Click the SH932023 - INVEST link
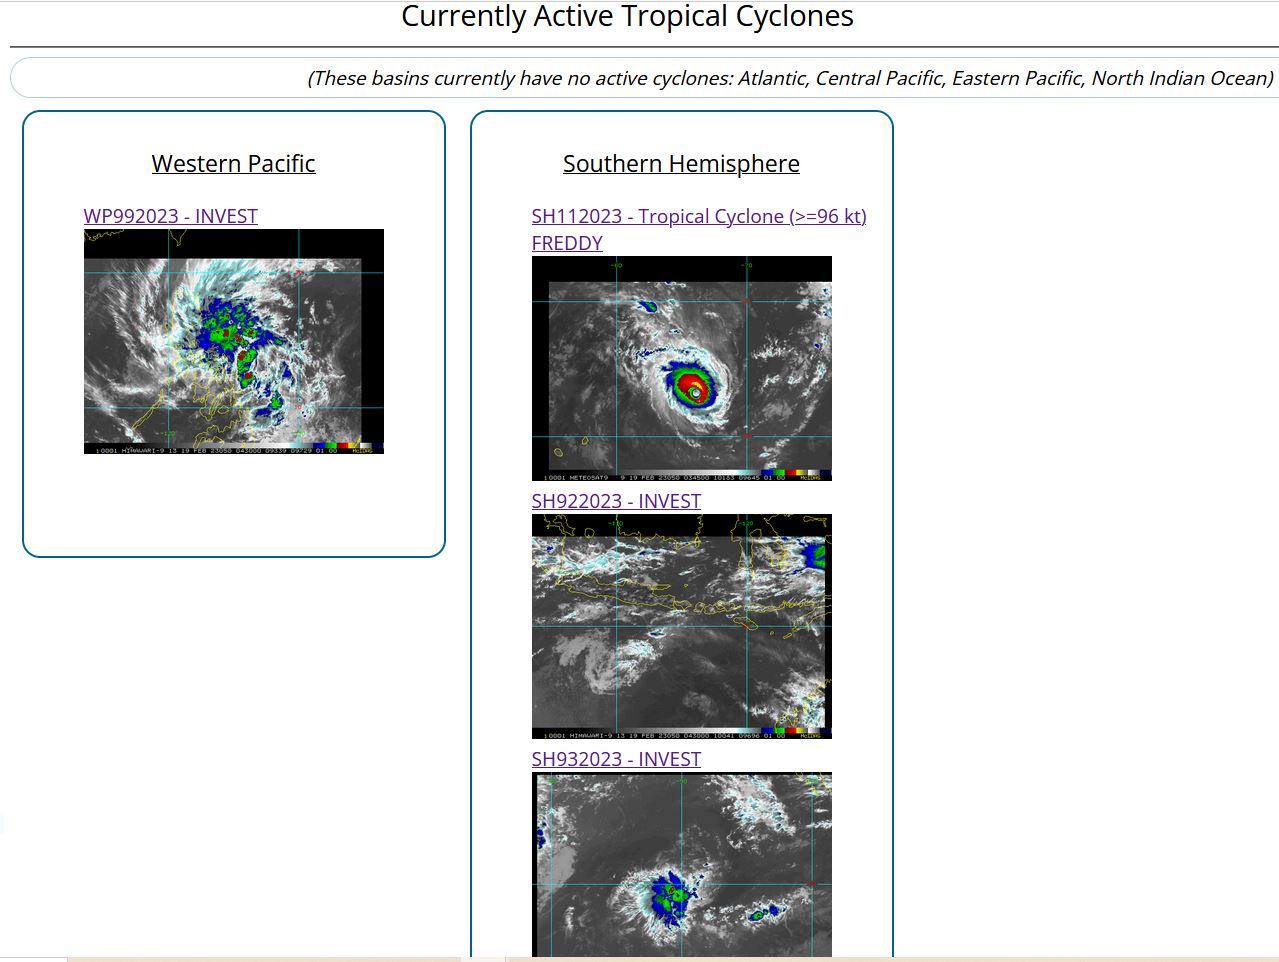This screenshot has width=1279, height=962. (x=616, y=759)
